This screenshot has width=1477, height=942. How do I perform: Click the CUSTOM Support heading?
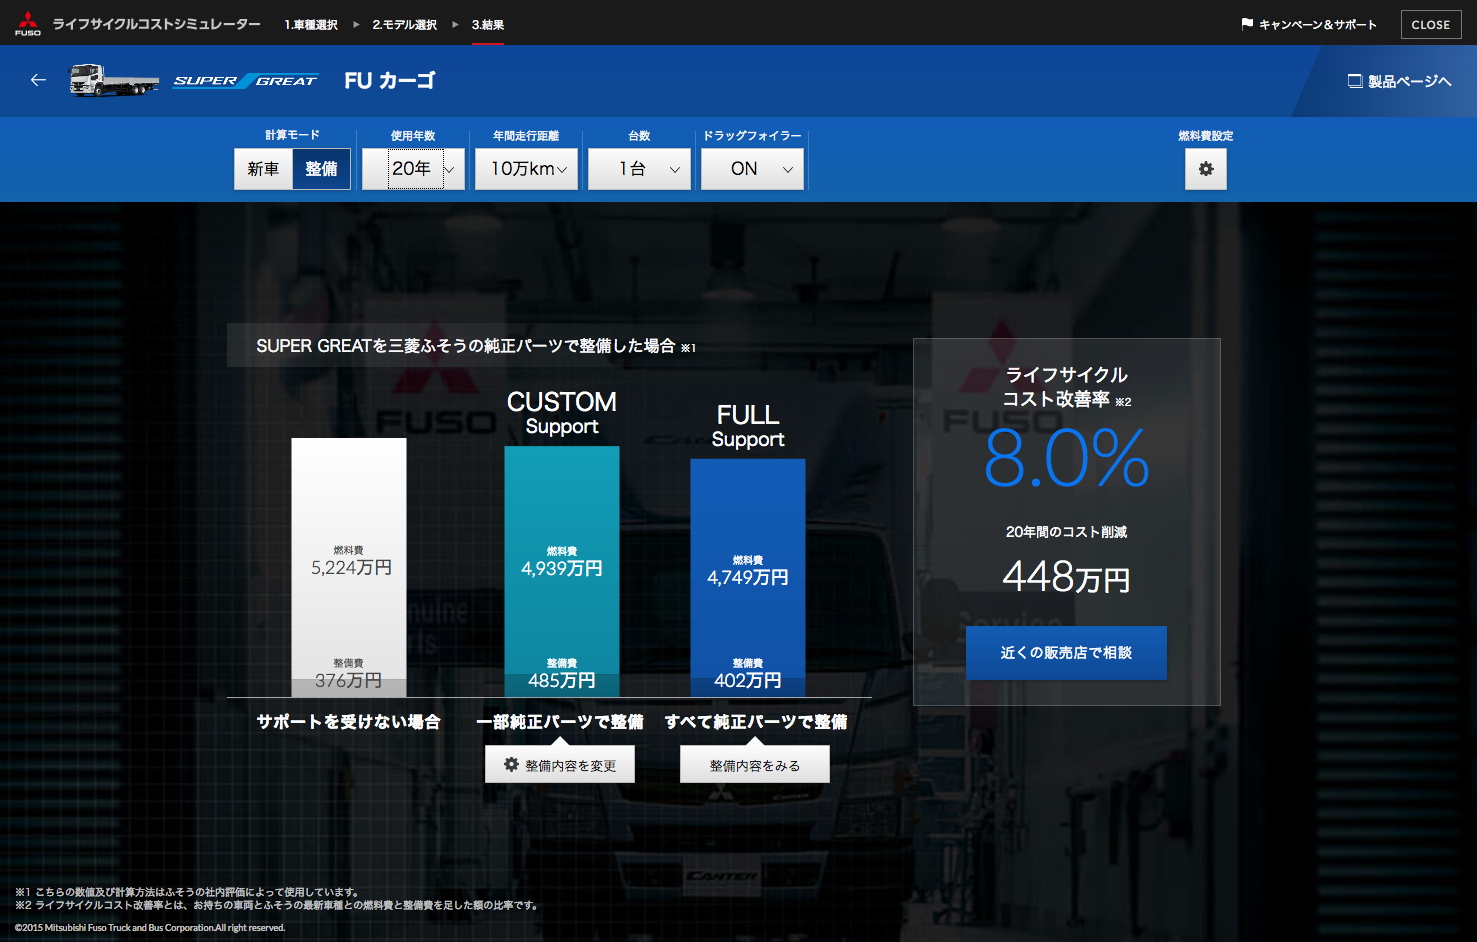click(562, 413)
